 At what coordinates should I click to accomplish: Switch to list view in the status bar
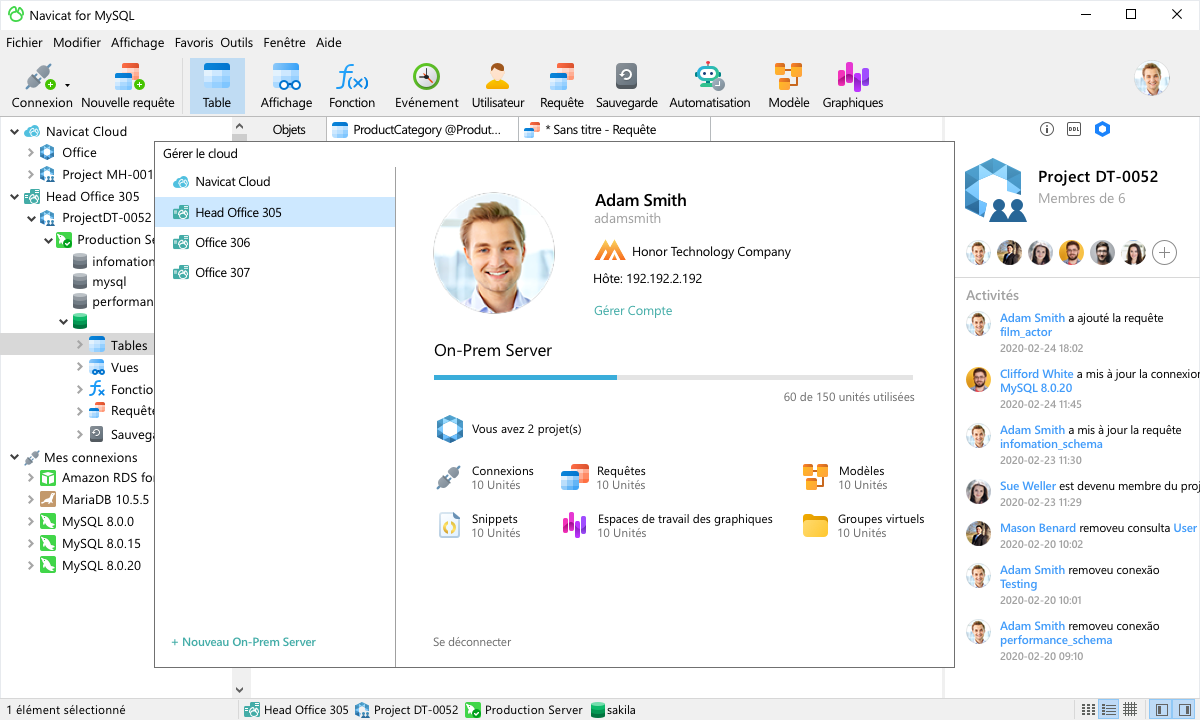pos(1088,710)
